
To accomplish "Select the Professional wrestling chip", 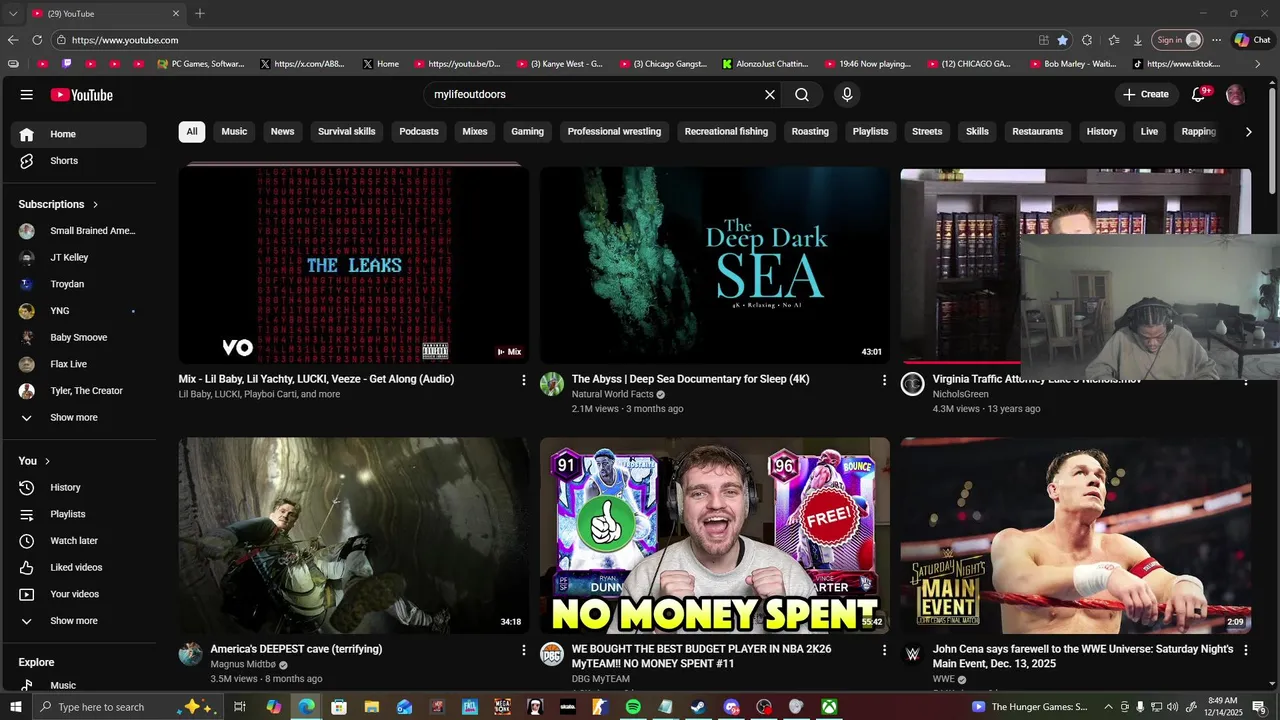I will [614, 131].
